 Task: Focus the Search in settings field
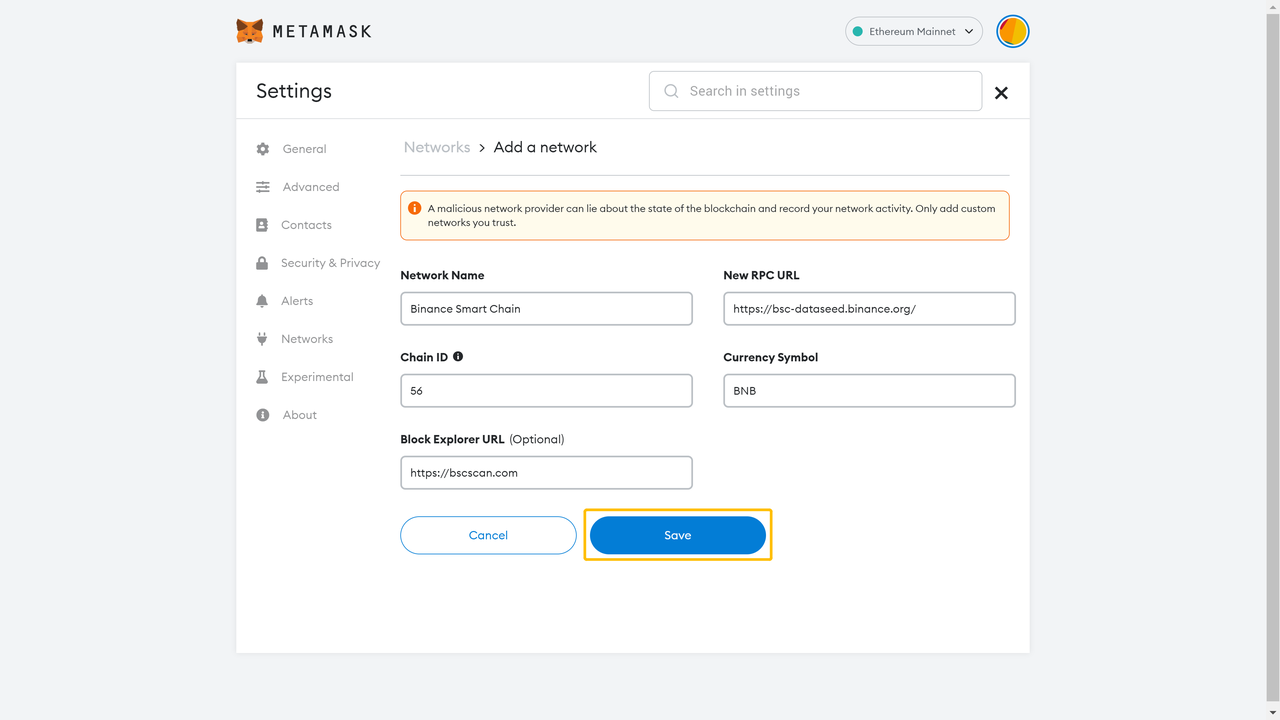[x=815, y=91]
